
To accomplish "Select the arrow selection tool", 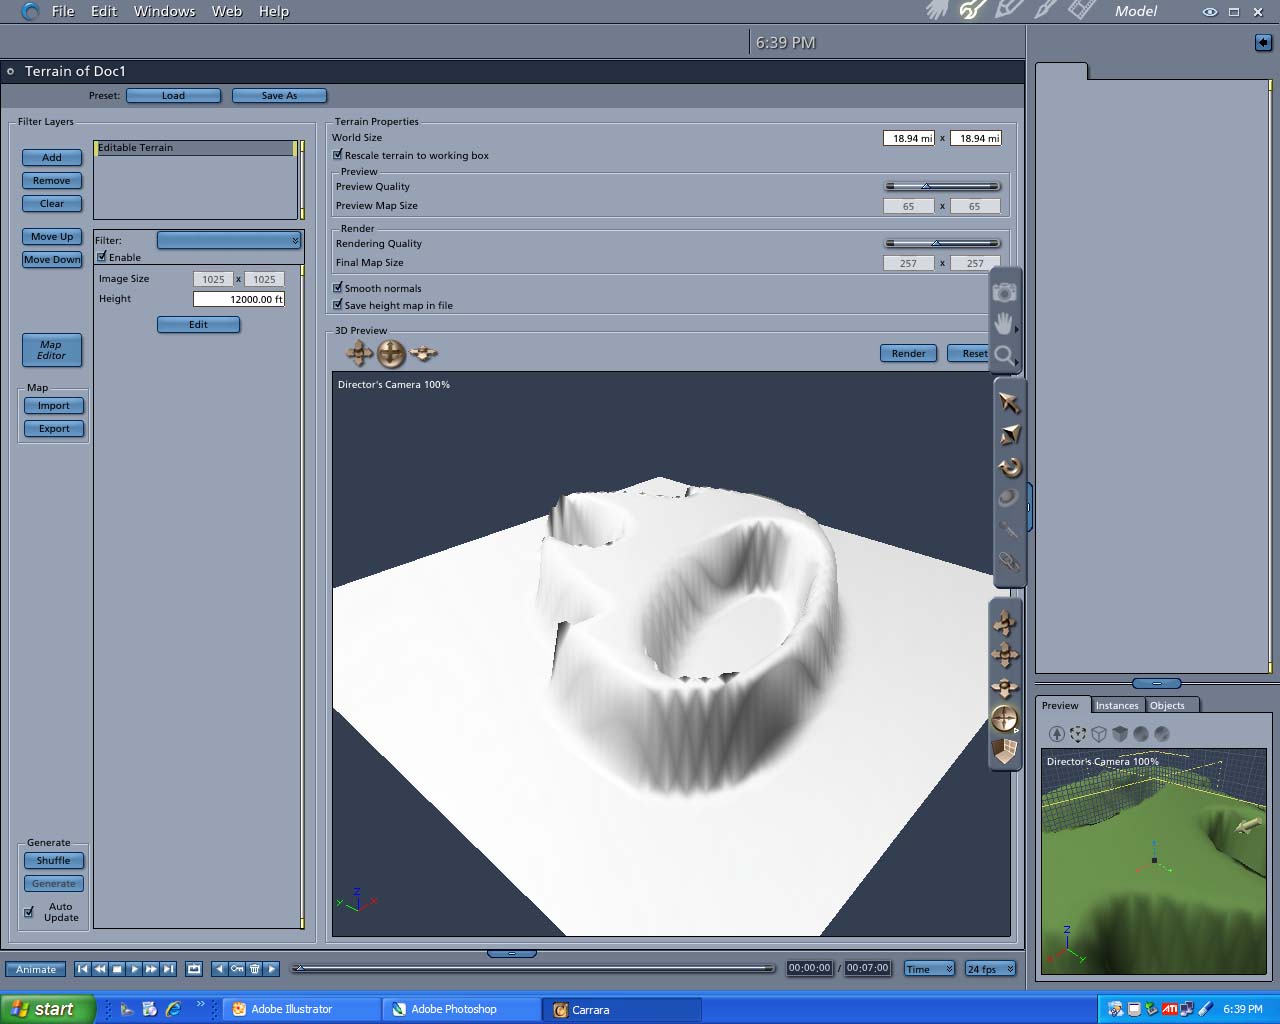I will click(x=1009, y=403).
